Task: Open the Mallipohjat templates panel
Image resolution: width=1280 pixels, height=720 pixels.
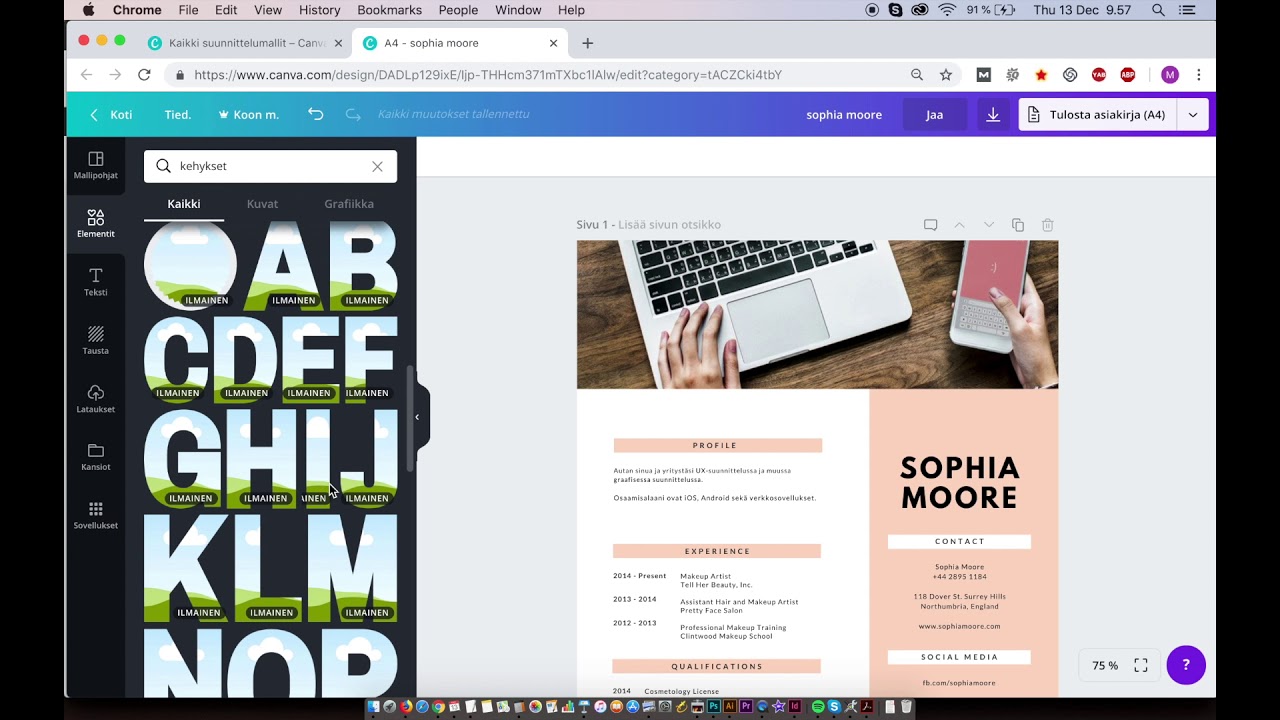Action: pyautogui.click(x=95, y=166)
